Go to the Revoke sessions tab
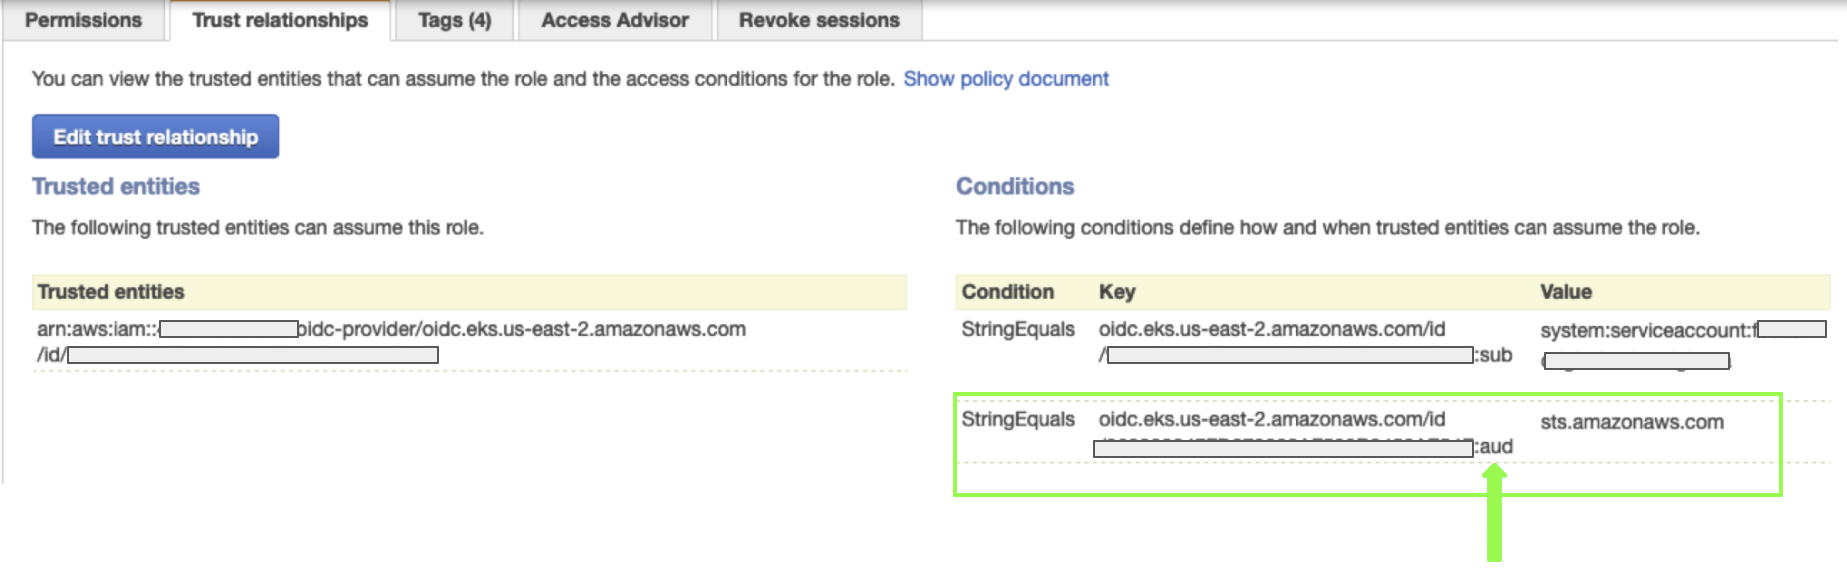Screen dimensions: 1847x583 pyautogui.click(x=819, y=20)
